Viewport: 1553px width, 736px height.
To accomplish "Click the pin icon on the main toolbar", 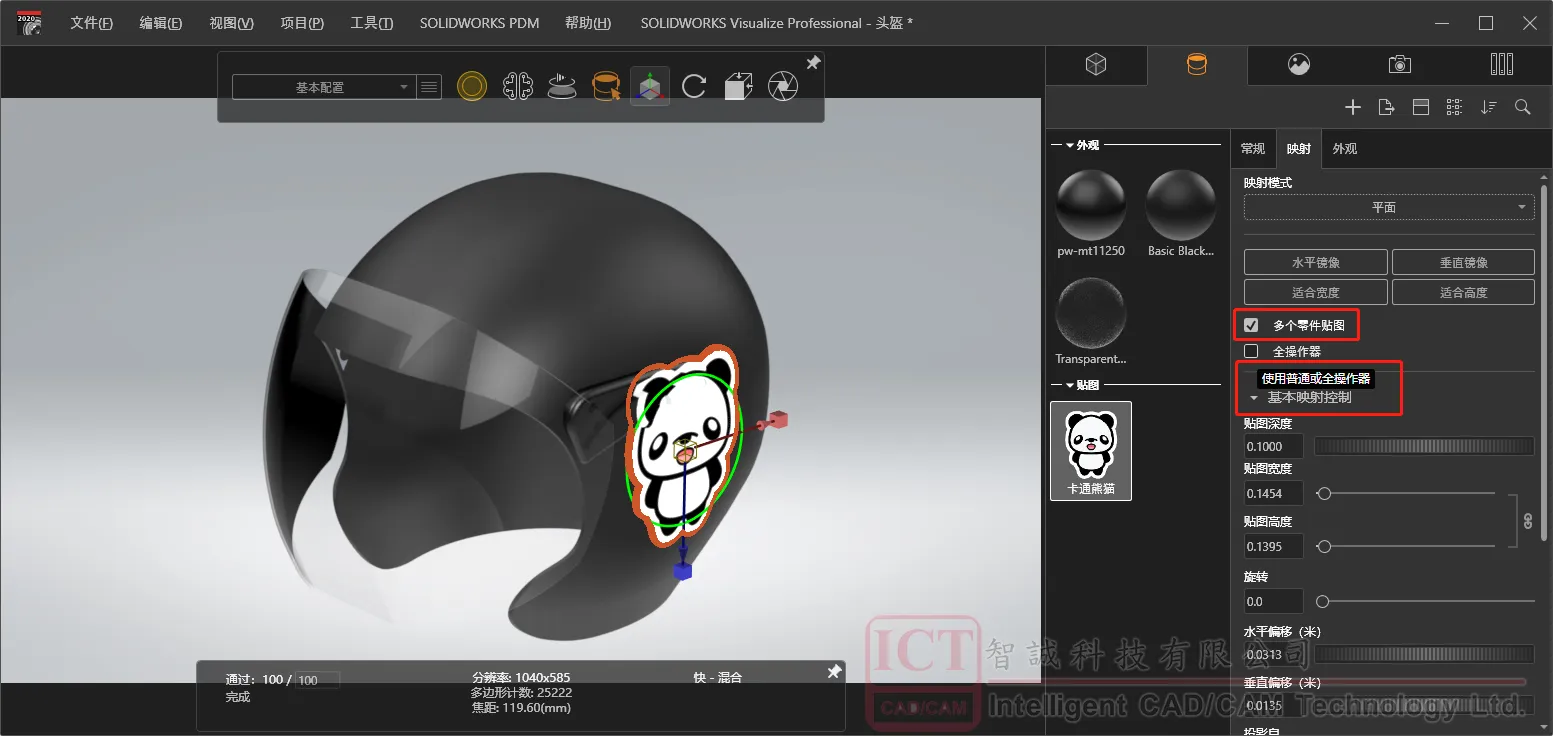I will click(x=813, y=63).
